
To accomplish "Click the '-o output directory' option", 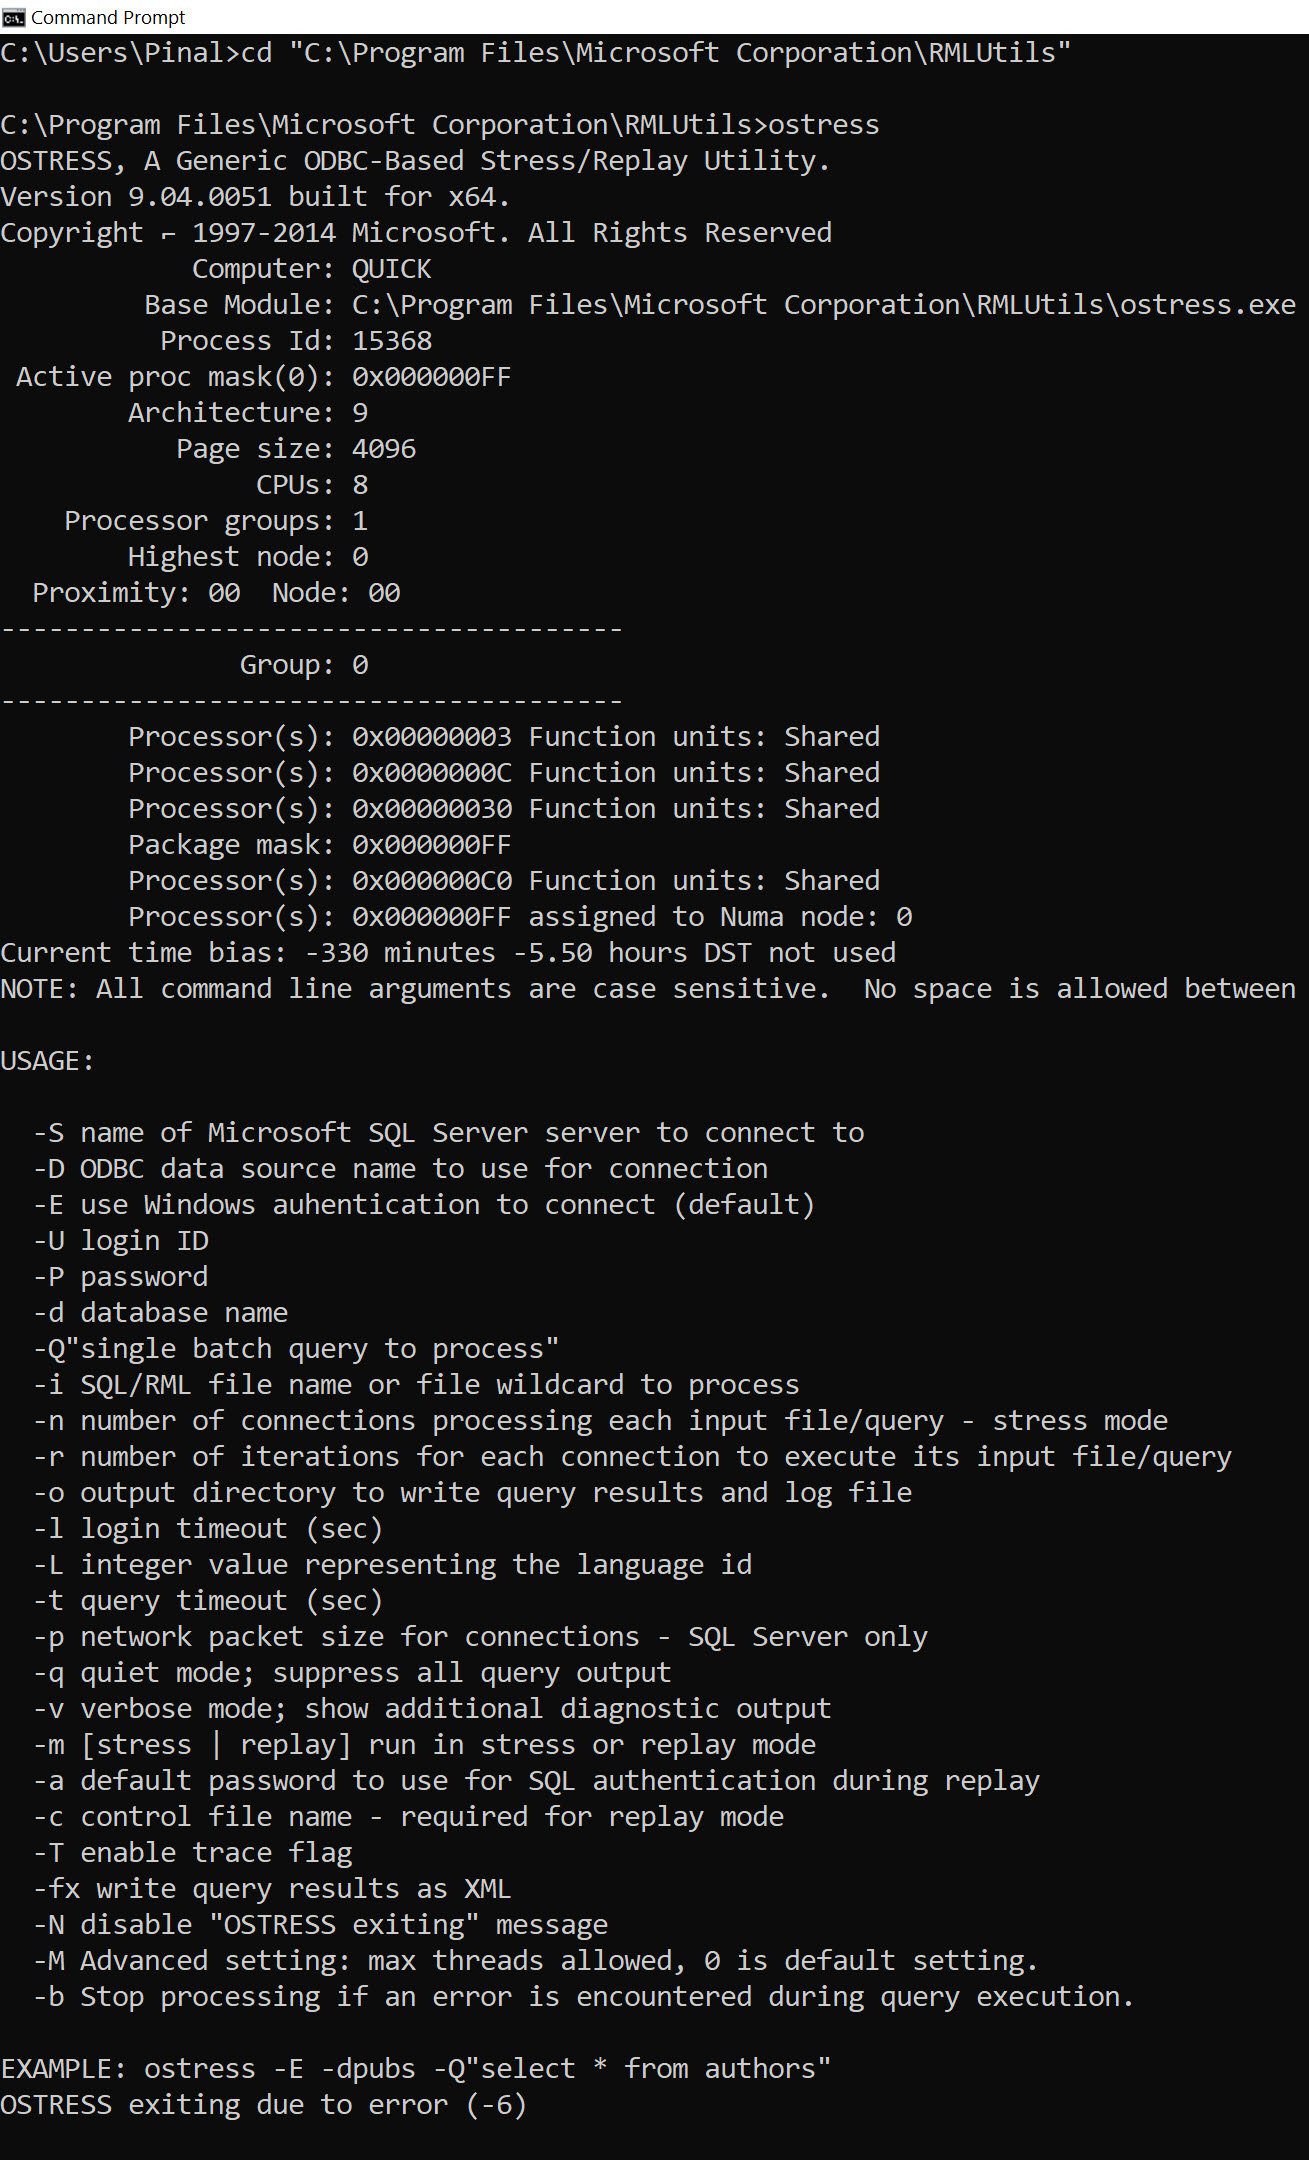I will point(472,1493).
